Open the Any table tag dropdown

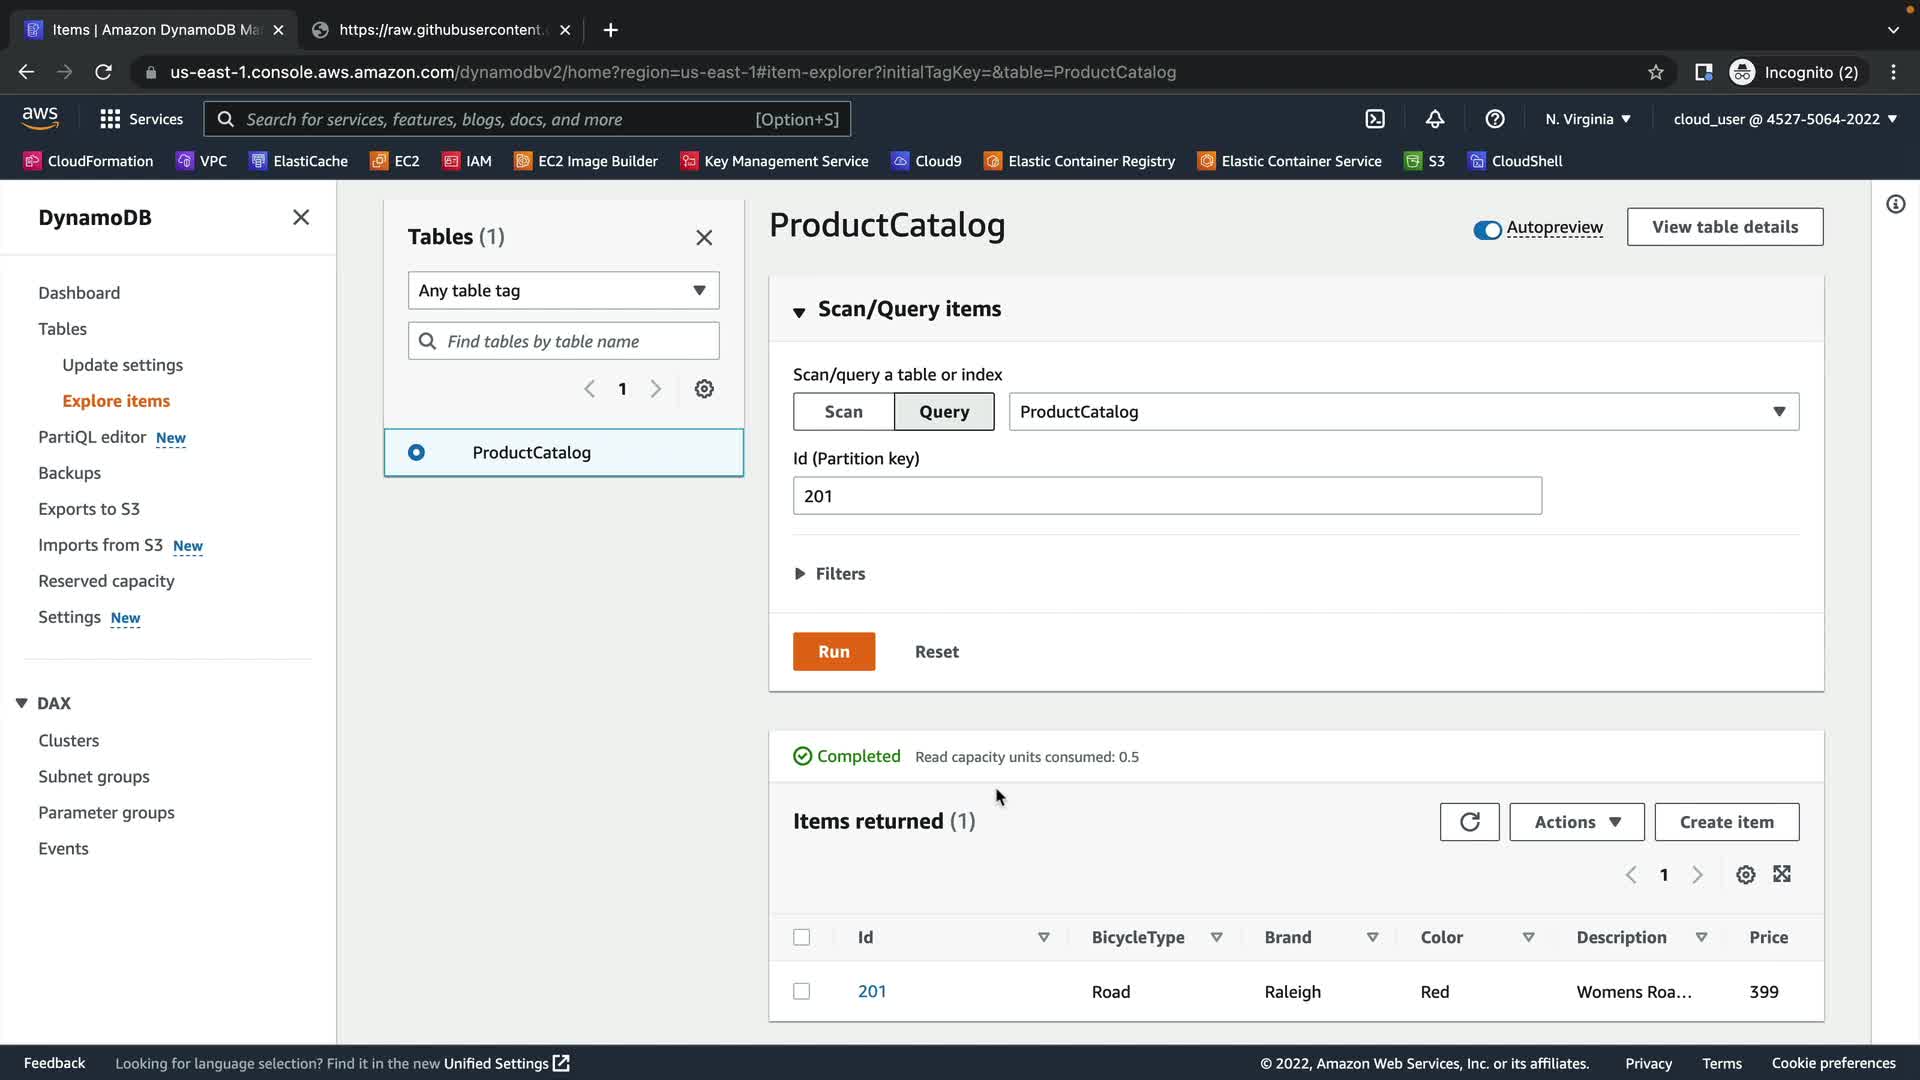click(x=563, y=291)
